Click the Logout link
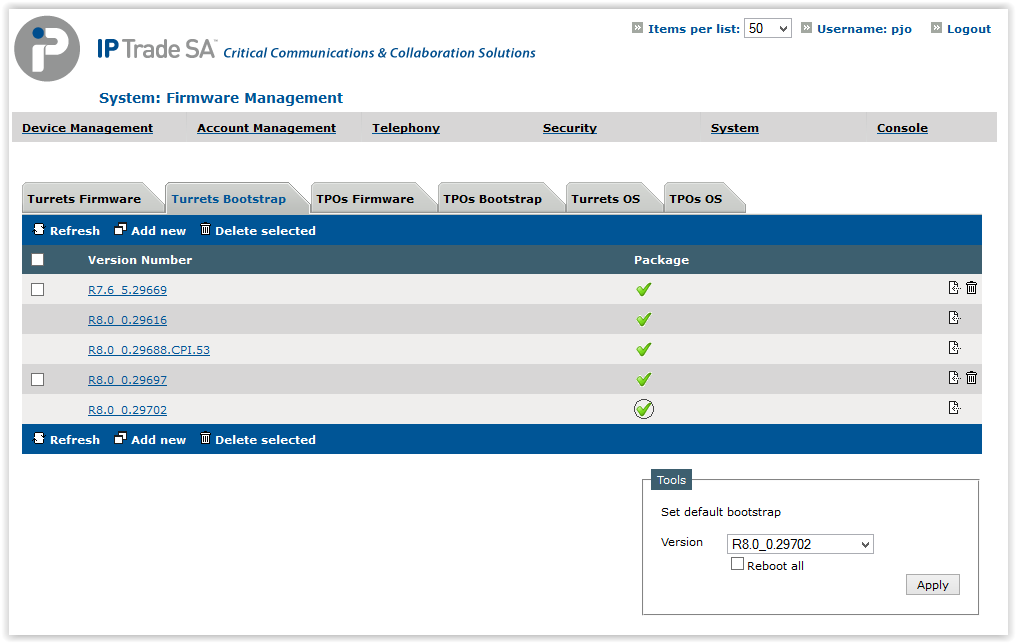This screenshot has height=643, width=1016. coord(969,29)
